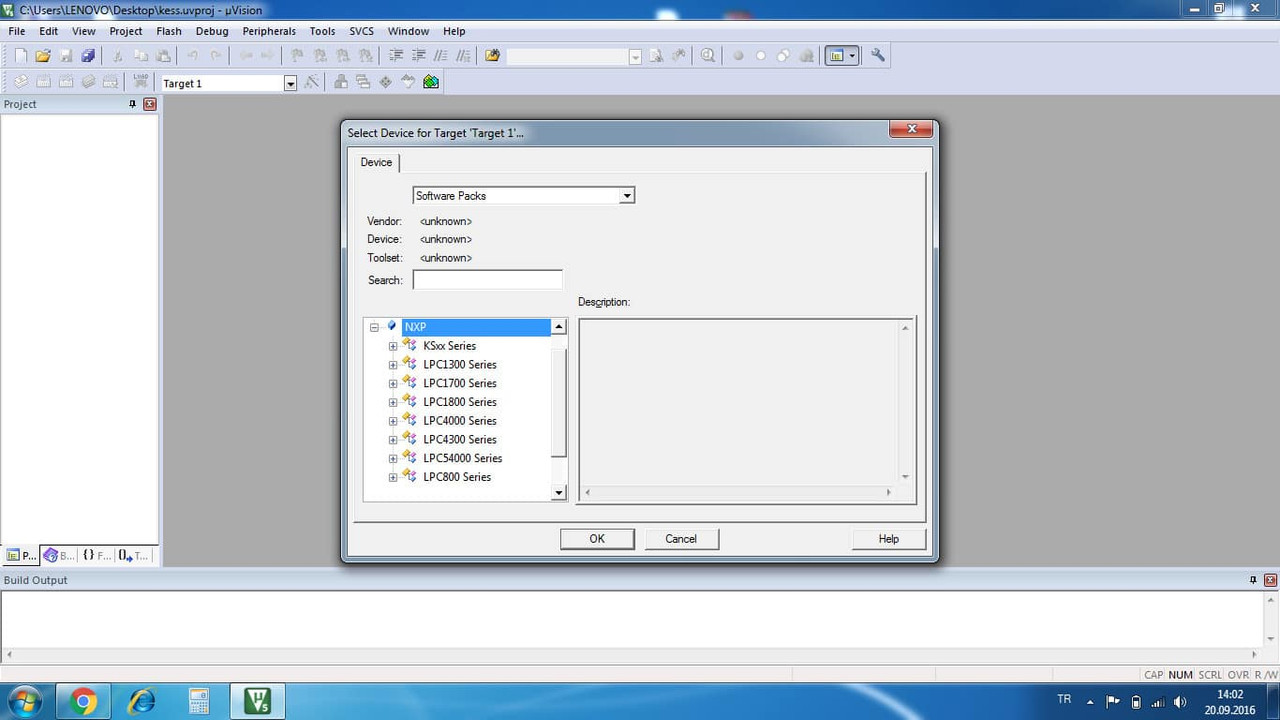Open the Calculator from the taskbar

(x=199, y=702)
